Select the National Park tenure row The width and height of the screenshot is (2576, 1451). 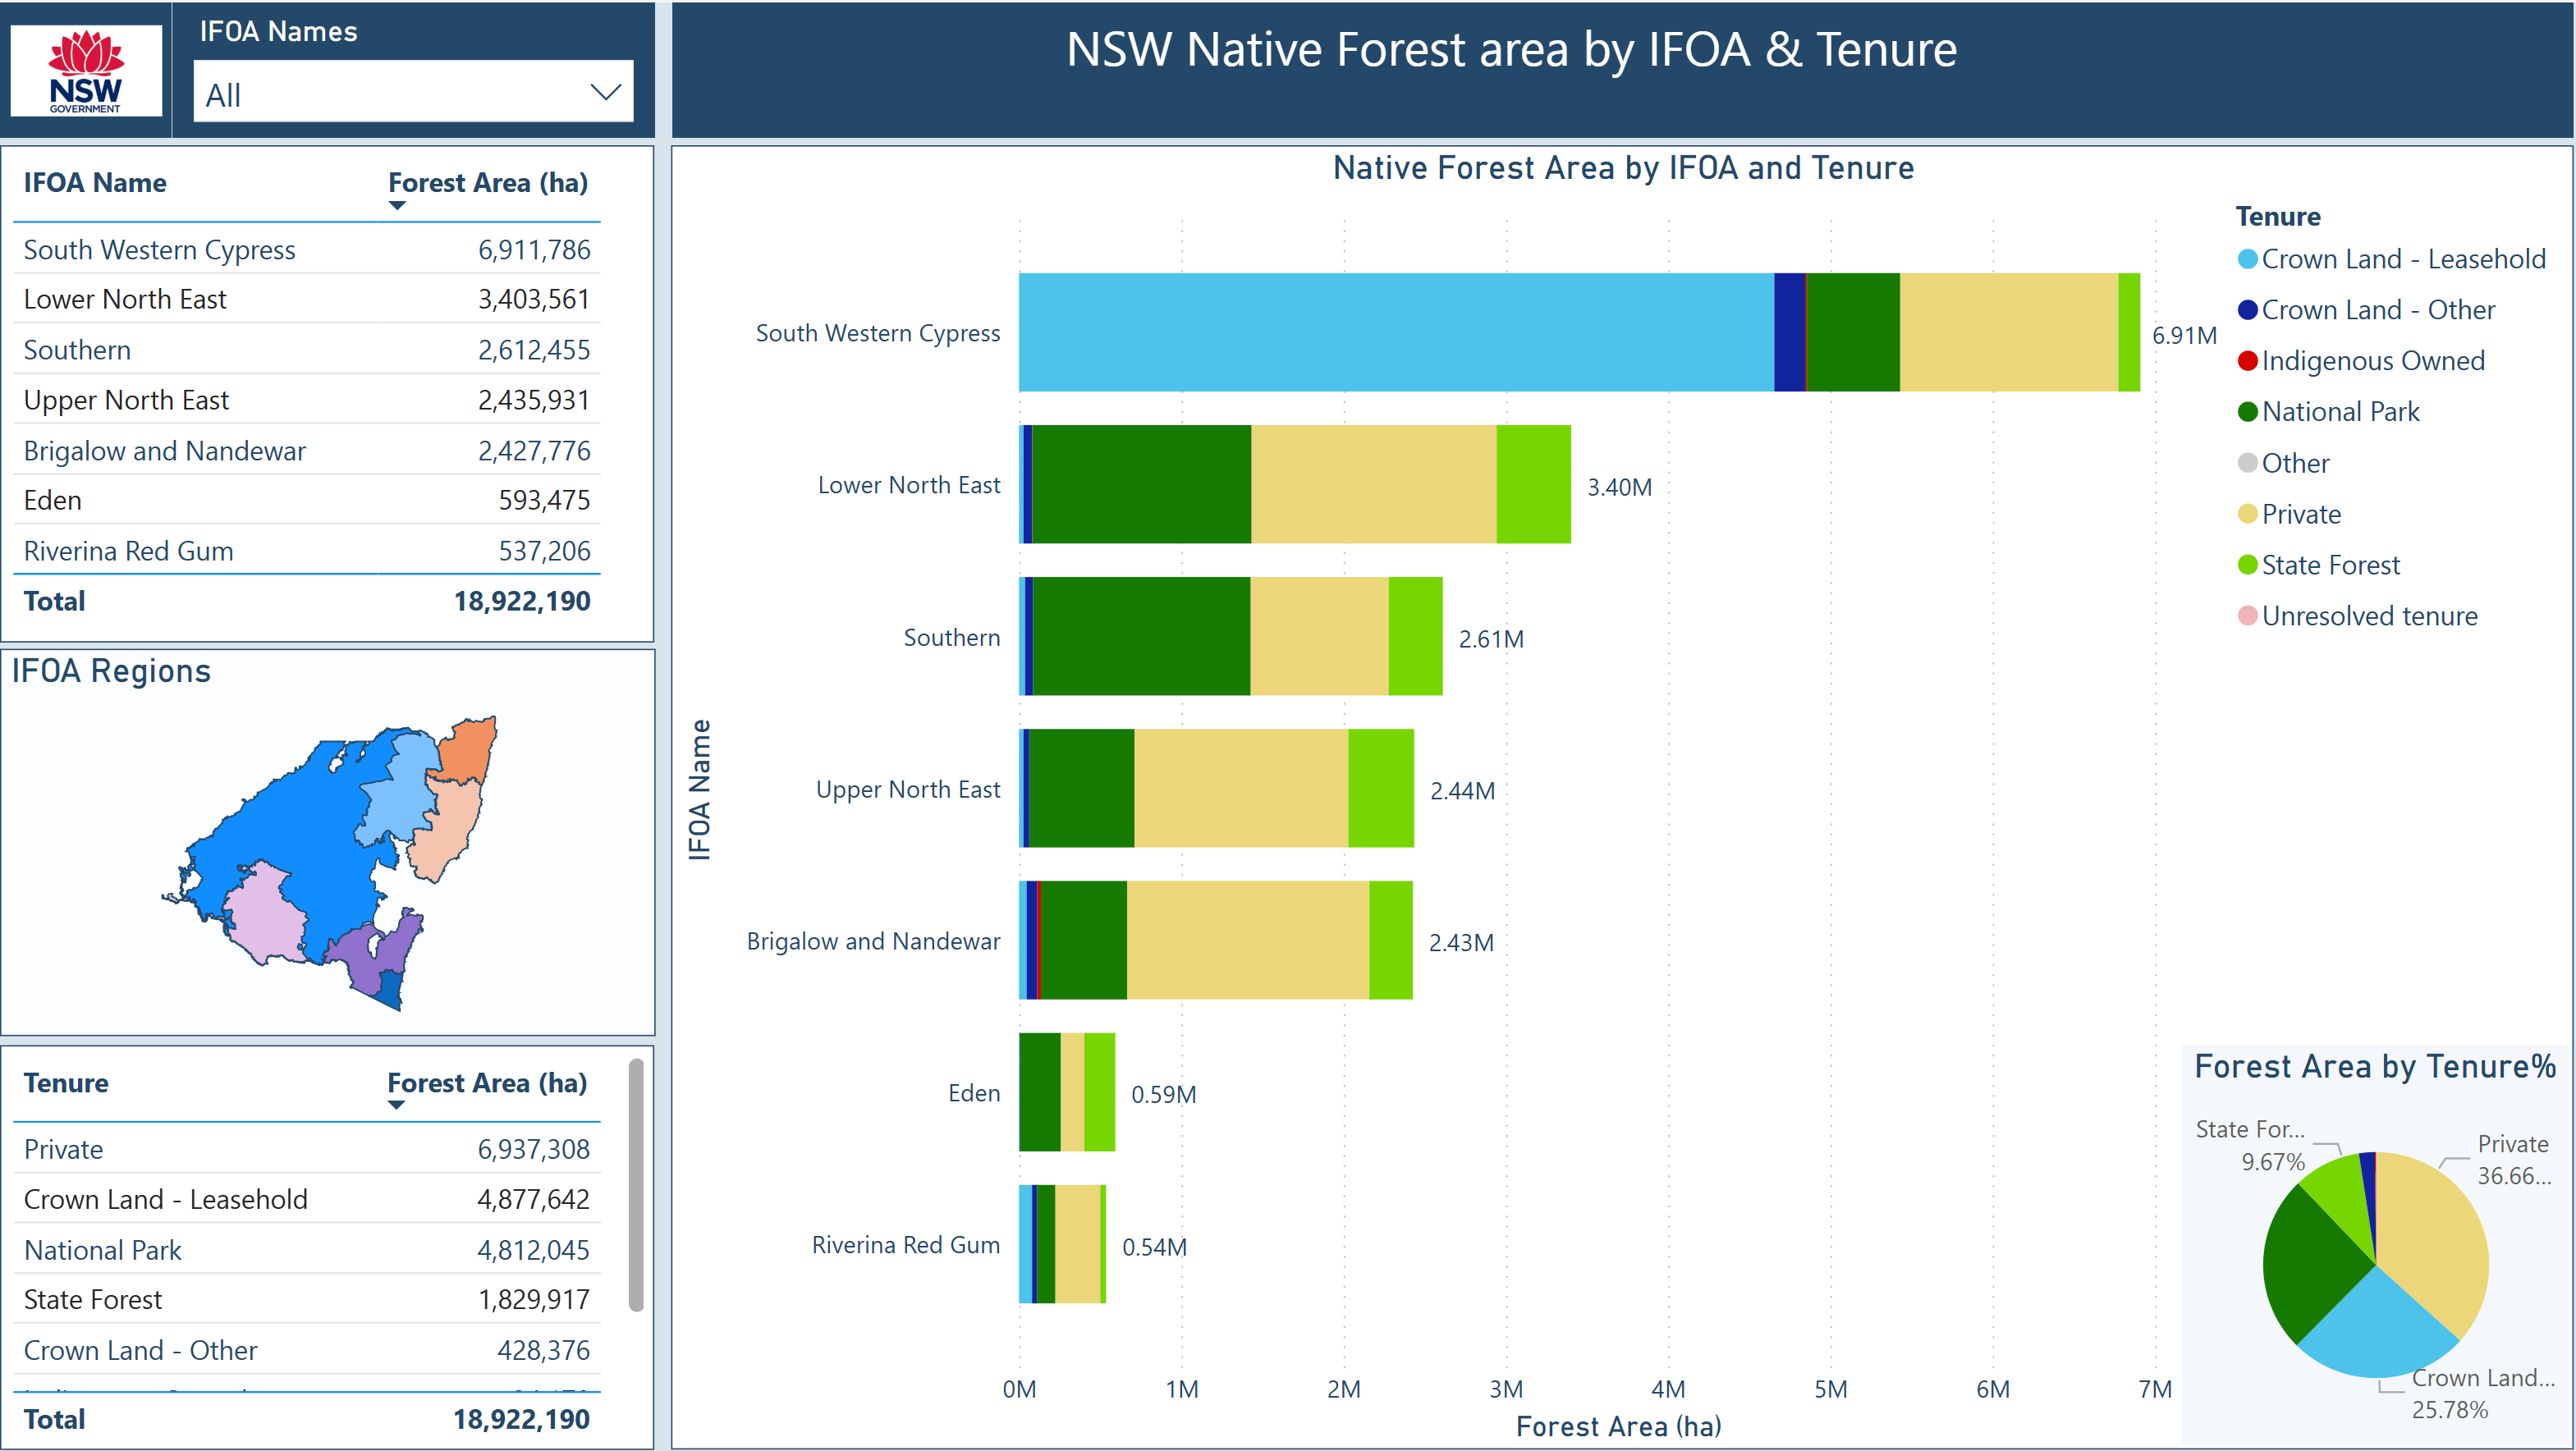[x=307, y=1250]
